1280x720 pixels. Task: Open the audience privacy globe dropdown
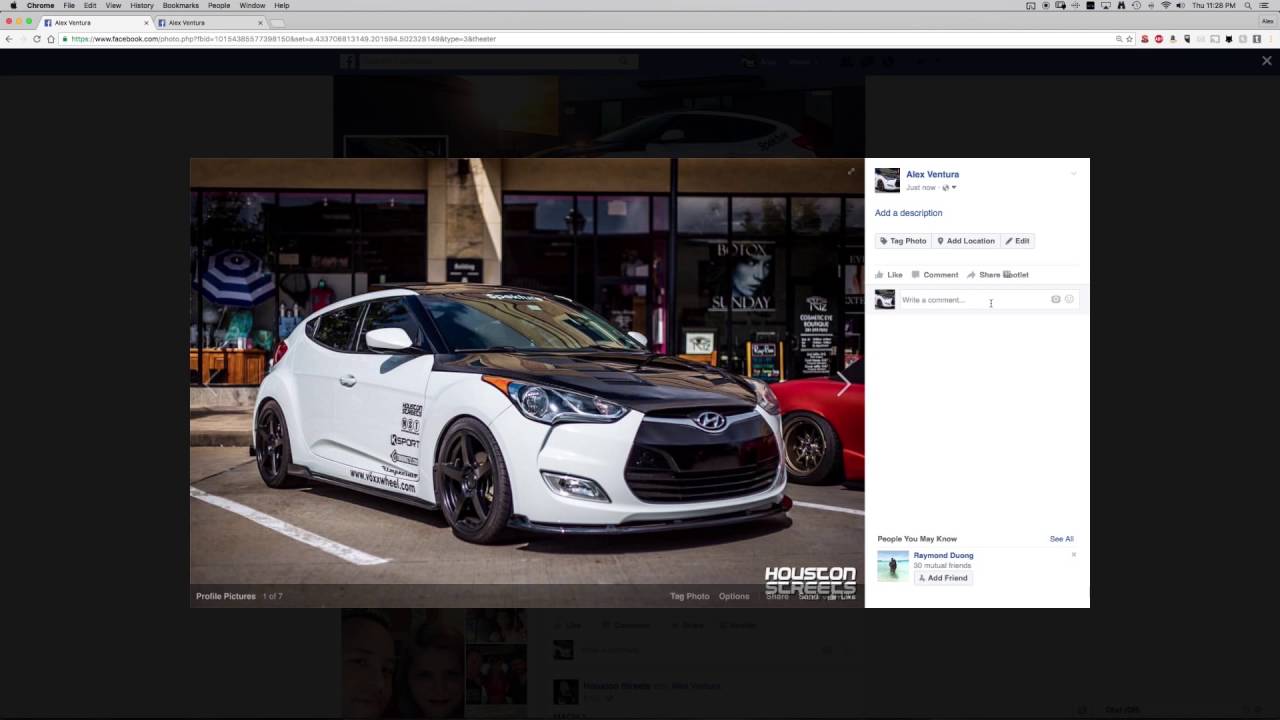(x=949, y=187)
